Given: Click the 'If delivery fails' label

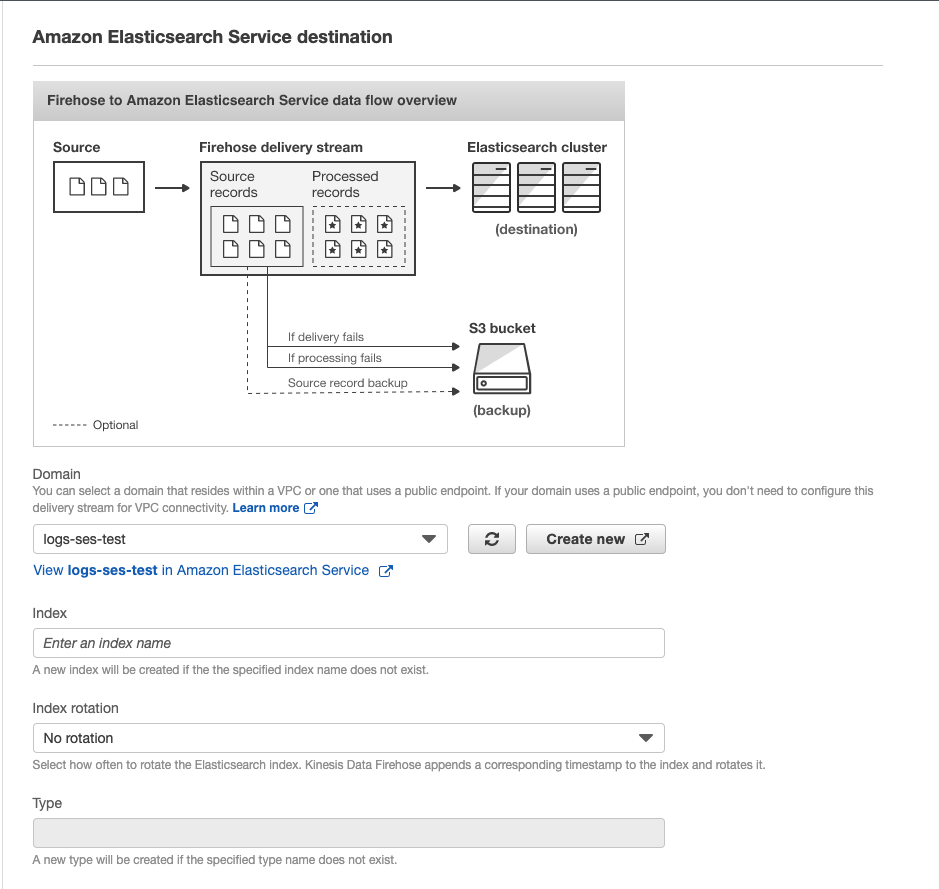Looking at the screenshot, I should click(325, 337).
